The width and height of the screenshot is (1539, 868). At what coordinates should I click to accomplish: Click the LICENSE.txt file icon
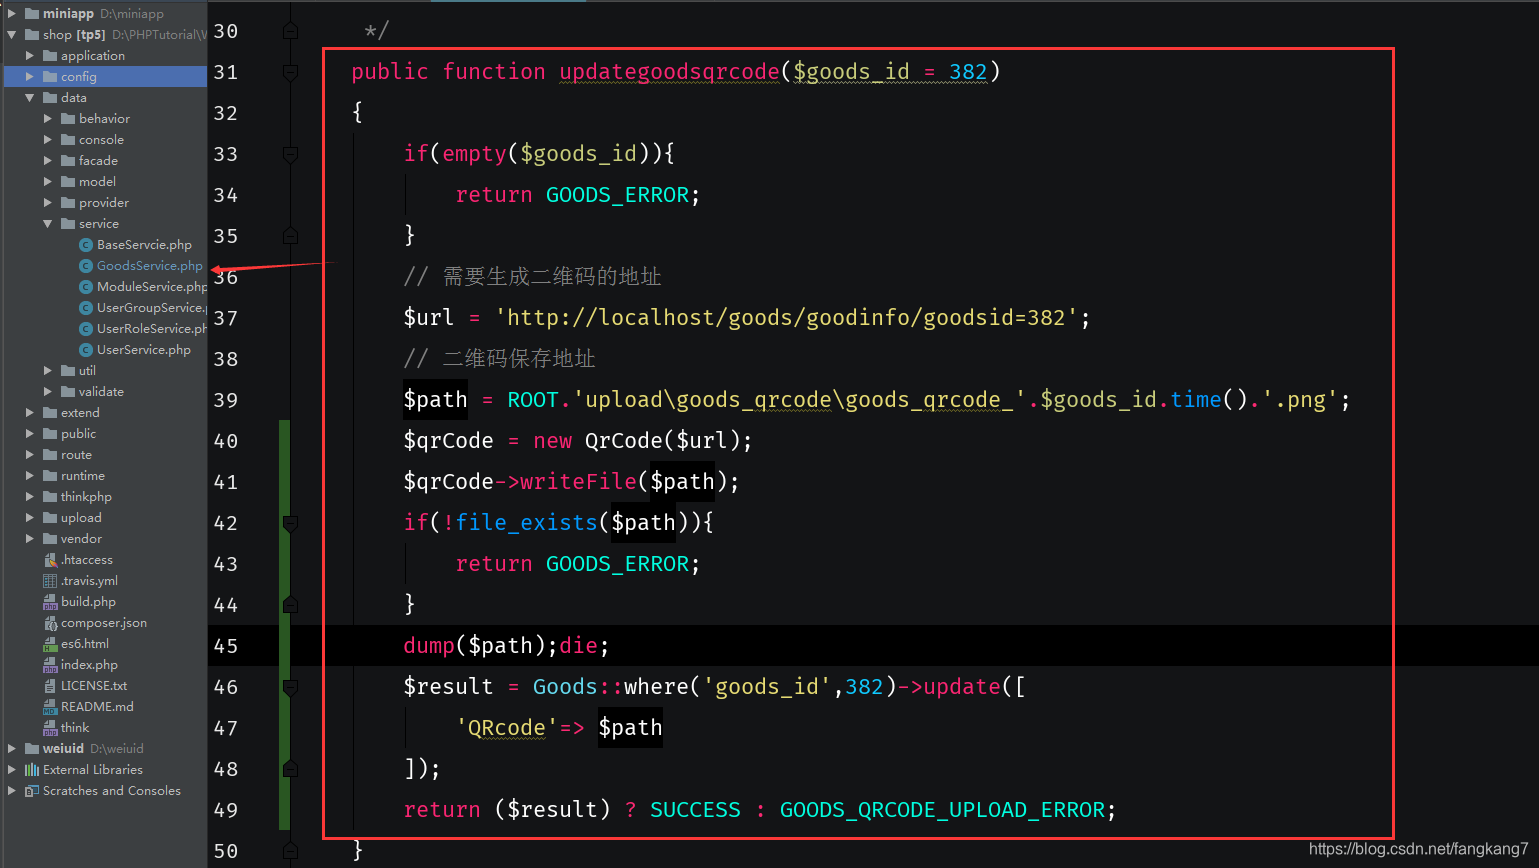(x=50, y=686)
